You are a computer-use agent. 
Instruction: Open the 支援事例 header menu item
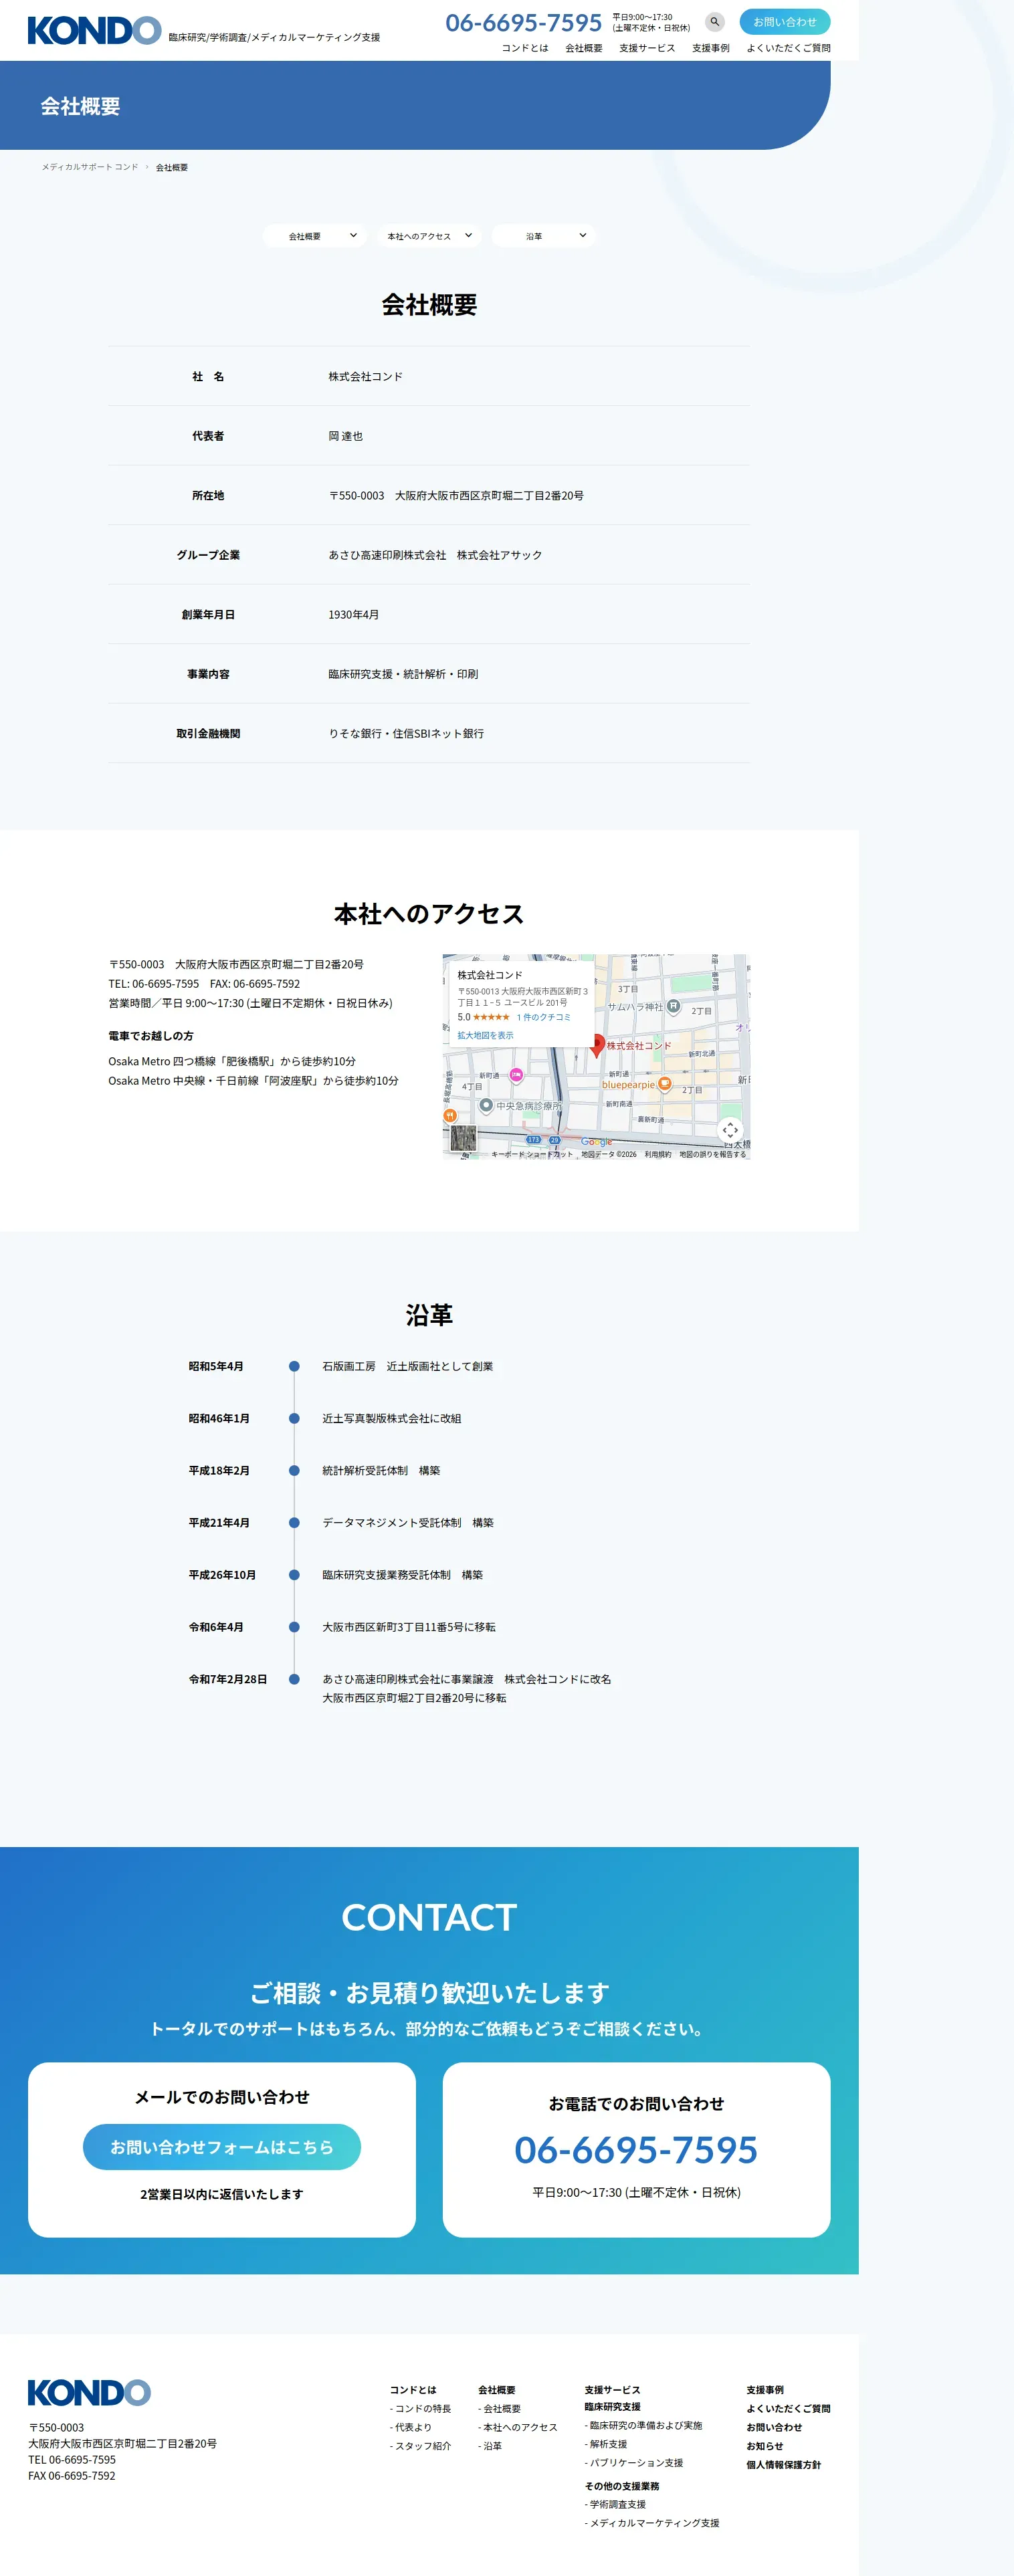pyautogui.click(x=711, y=48)
